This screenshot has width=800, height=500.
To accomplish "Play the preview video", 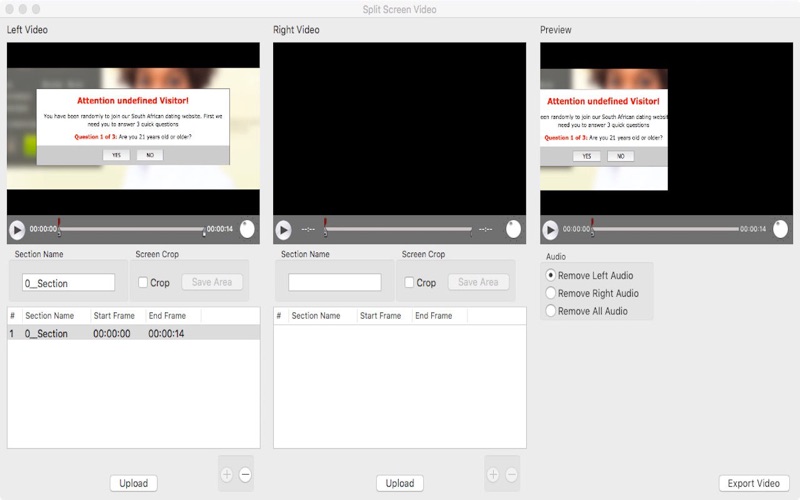I will coord(550,230).
